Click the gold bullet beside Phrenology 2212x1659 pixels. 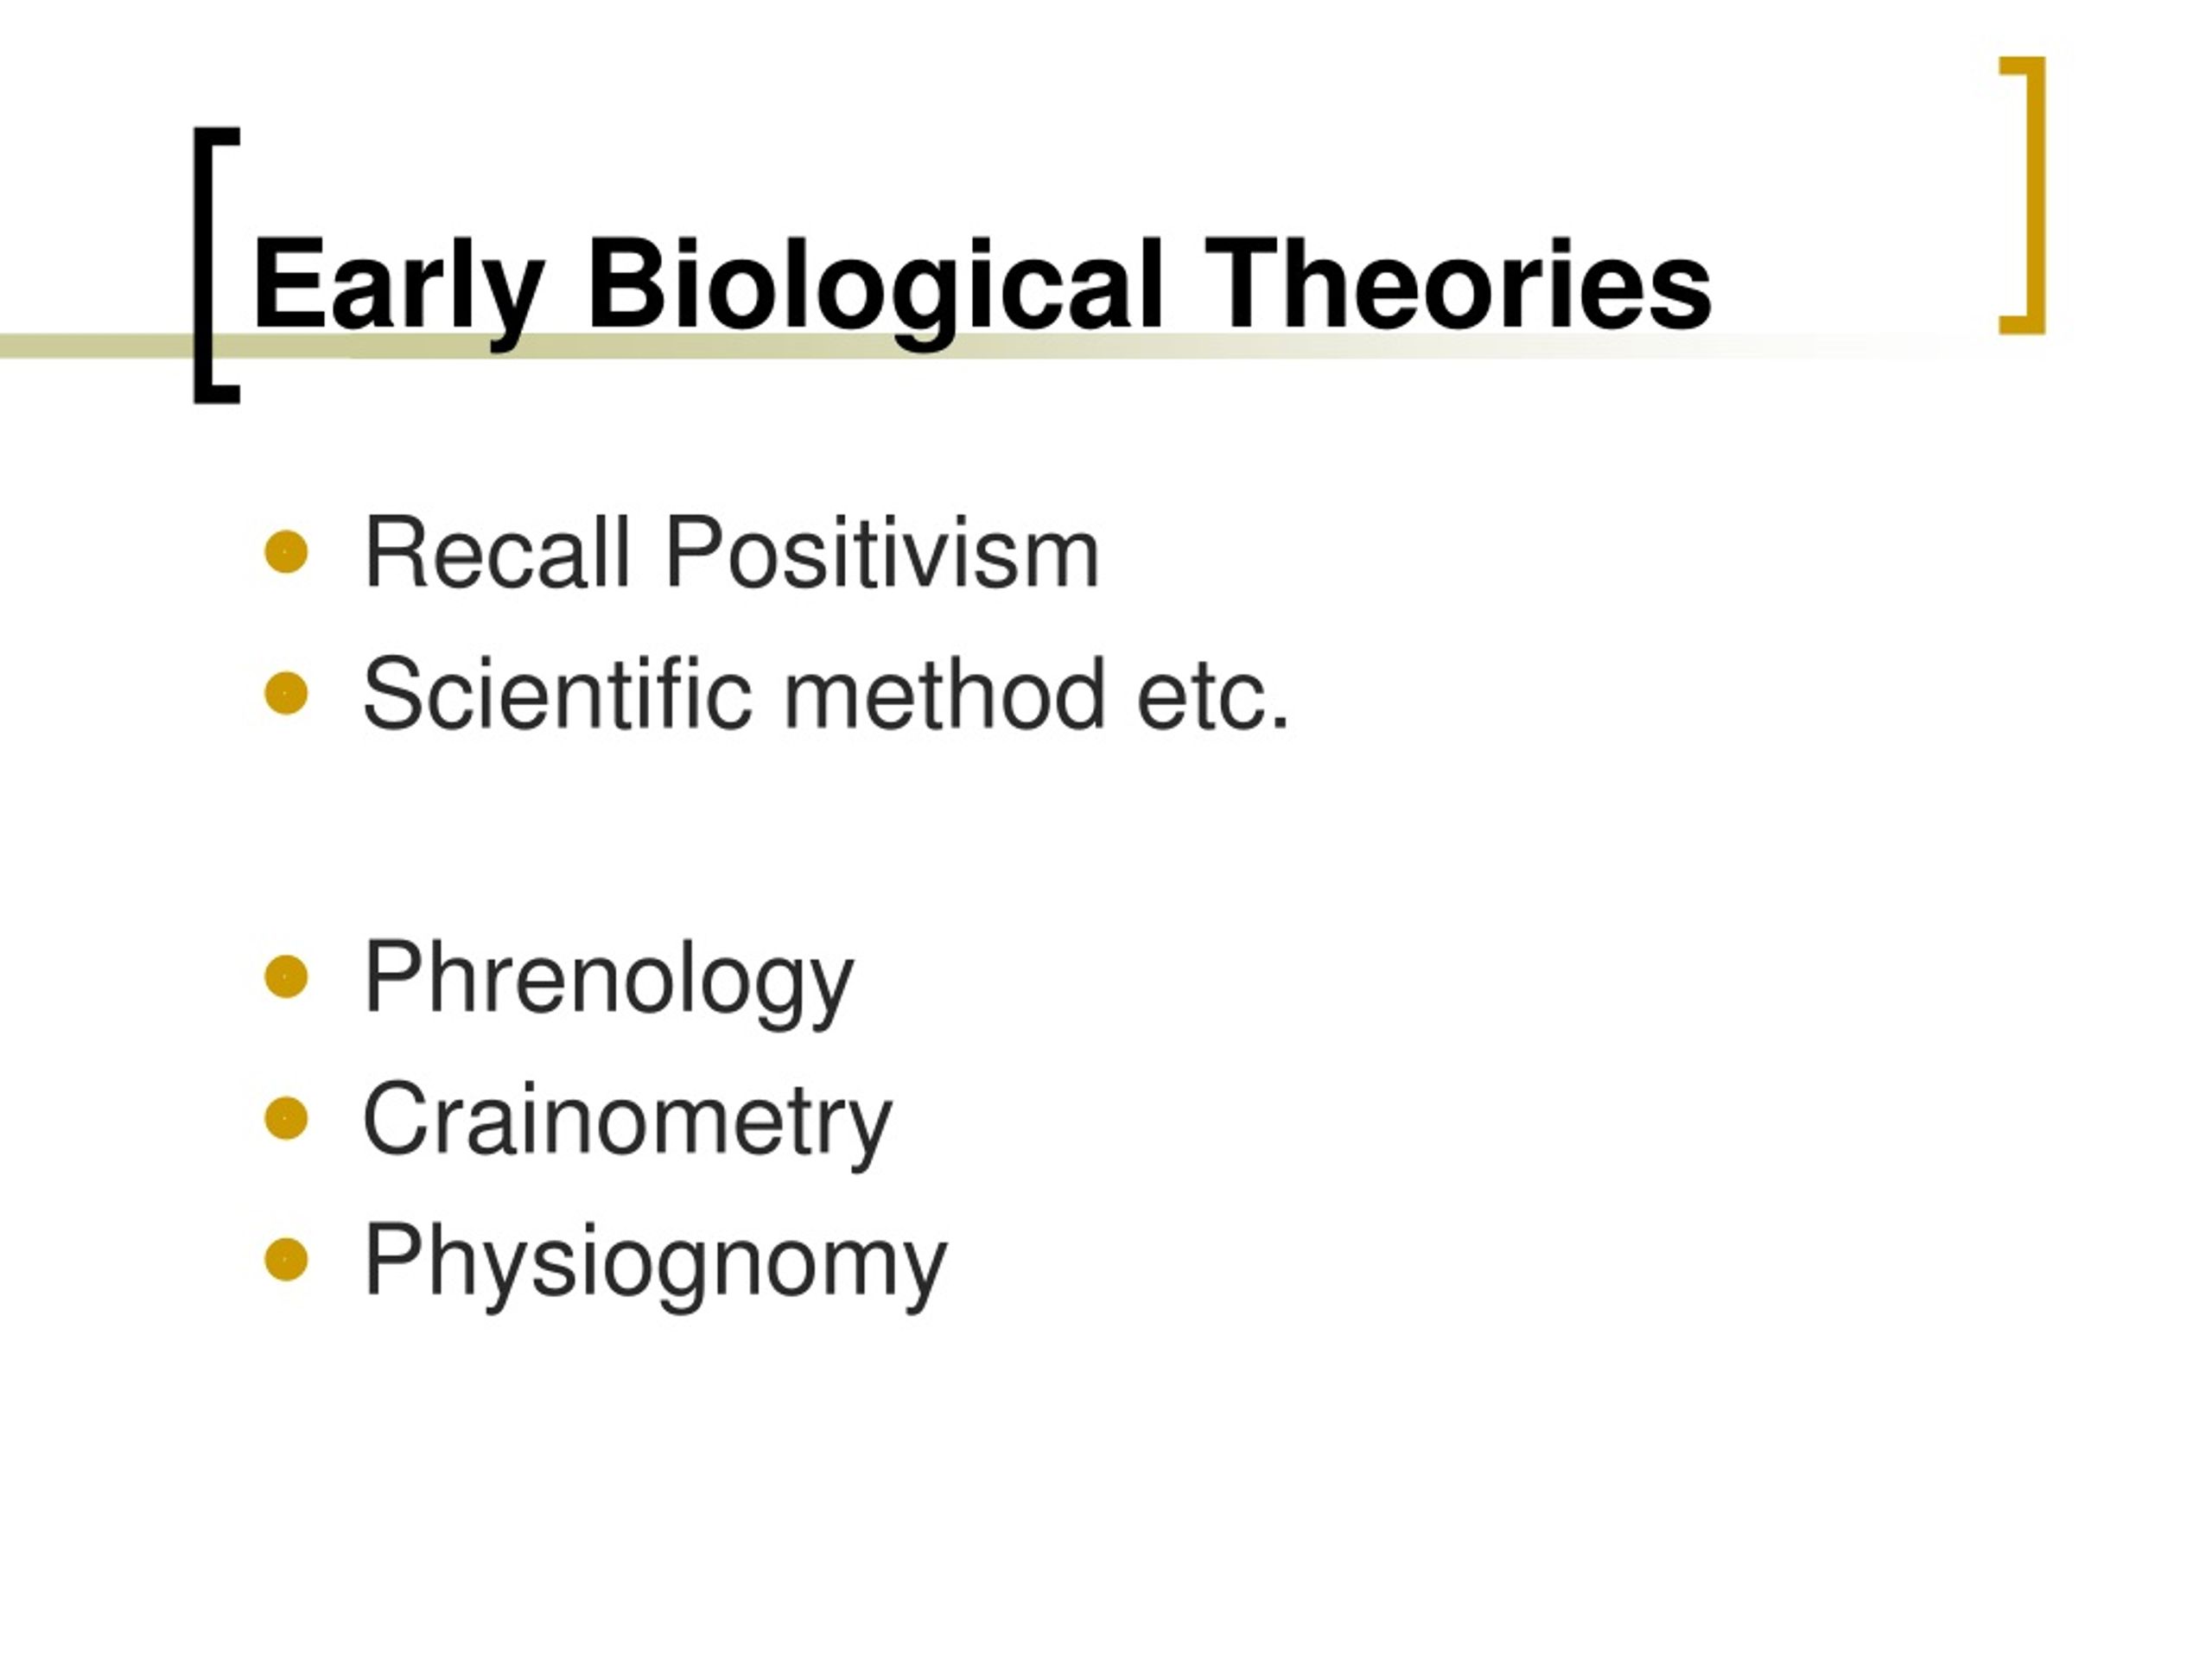[x=286, y=976]
